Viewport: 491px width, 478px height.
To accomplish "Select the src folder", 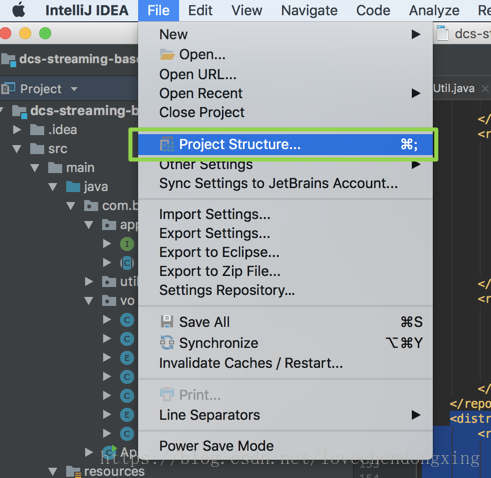I will pos(48,148).
